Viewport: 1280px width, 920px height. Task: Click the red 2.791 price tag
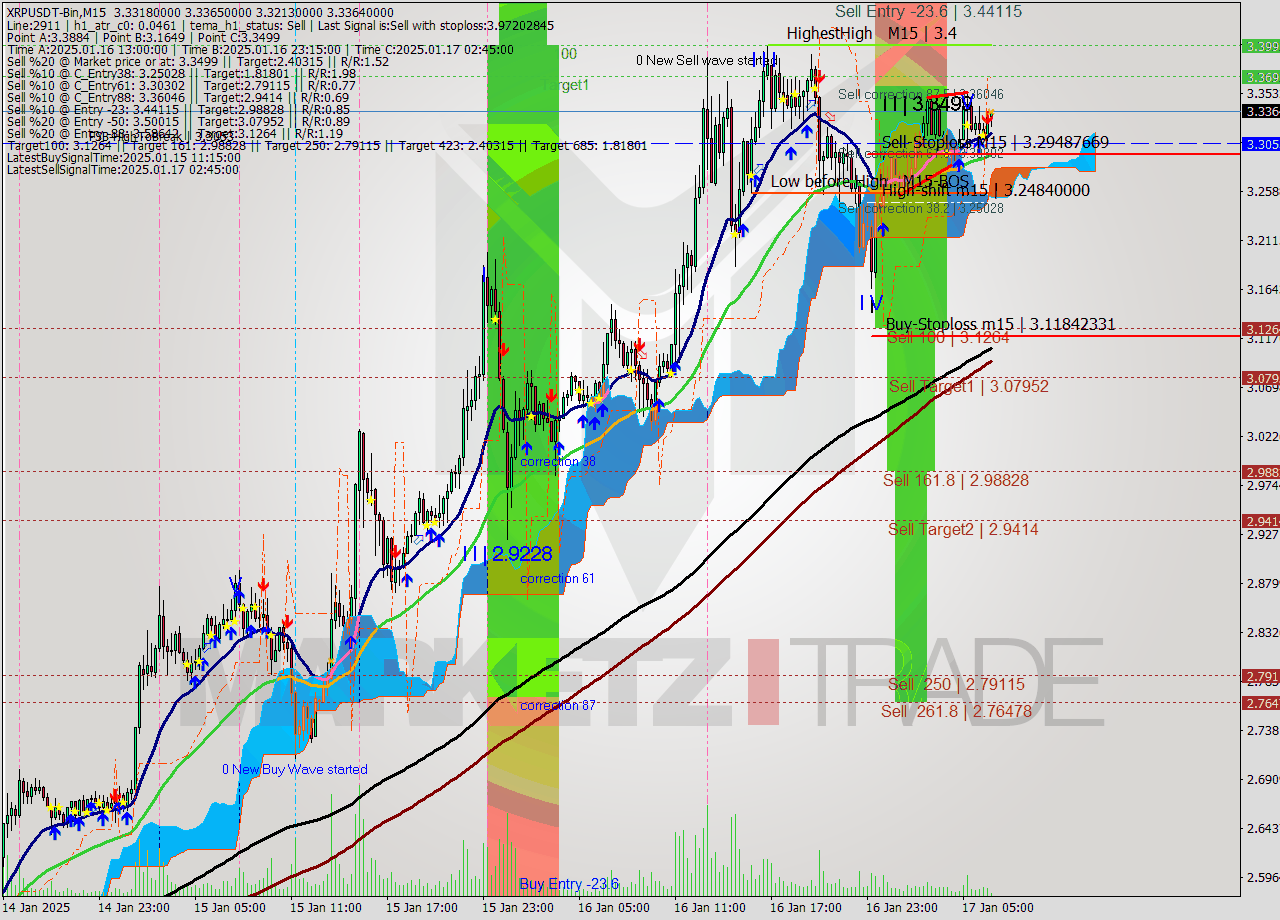tap(1260, 677)
